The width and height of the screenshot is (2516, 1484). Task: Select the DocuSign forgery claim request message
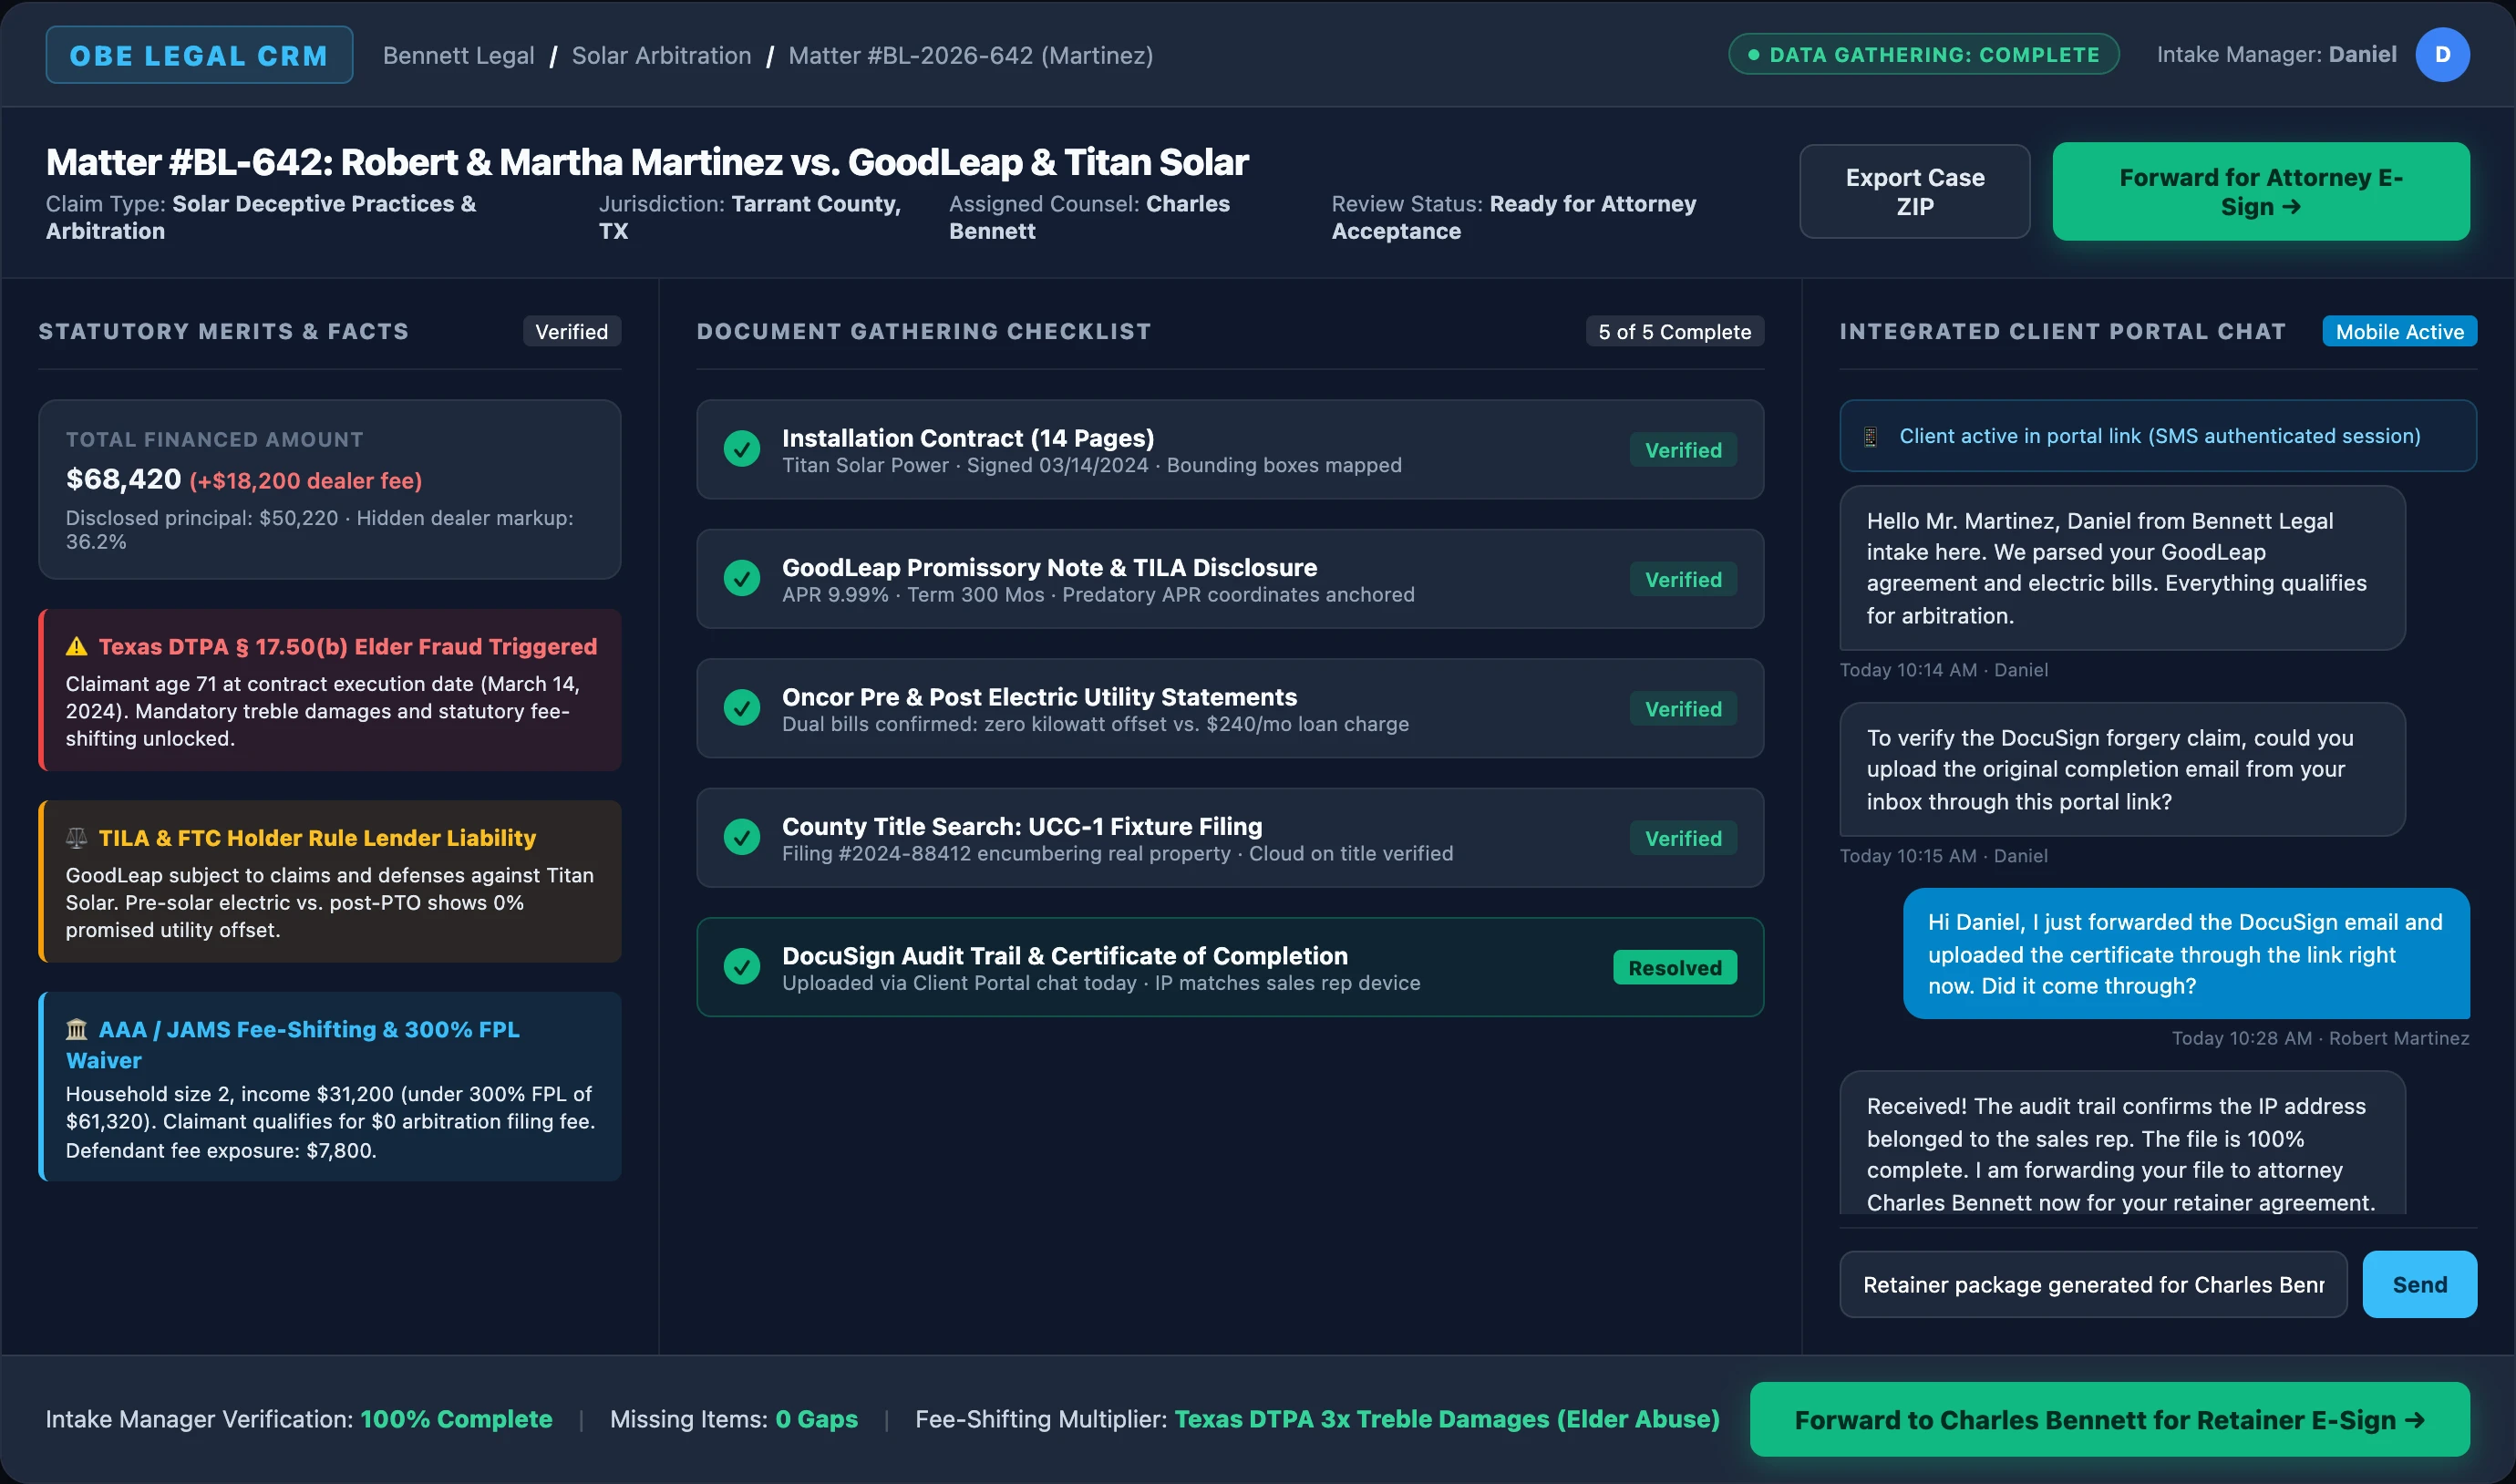pos(2122,769)
